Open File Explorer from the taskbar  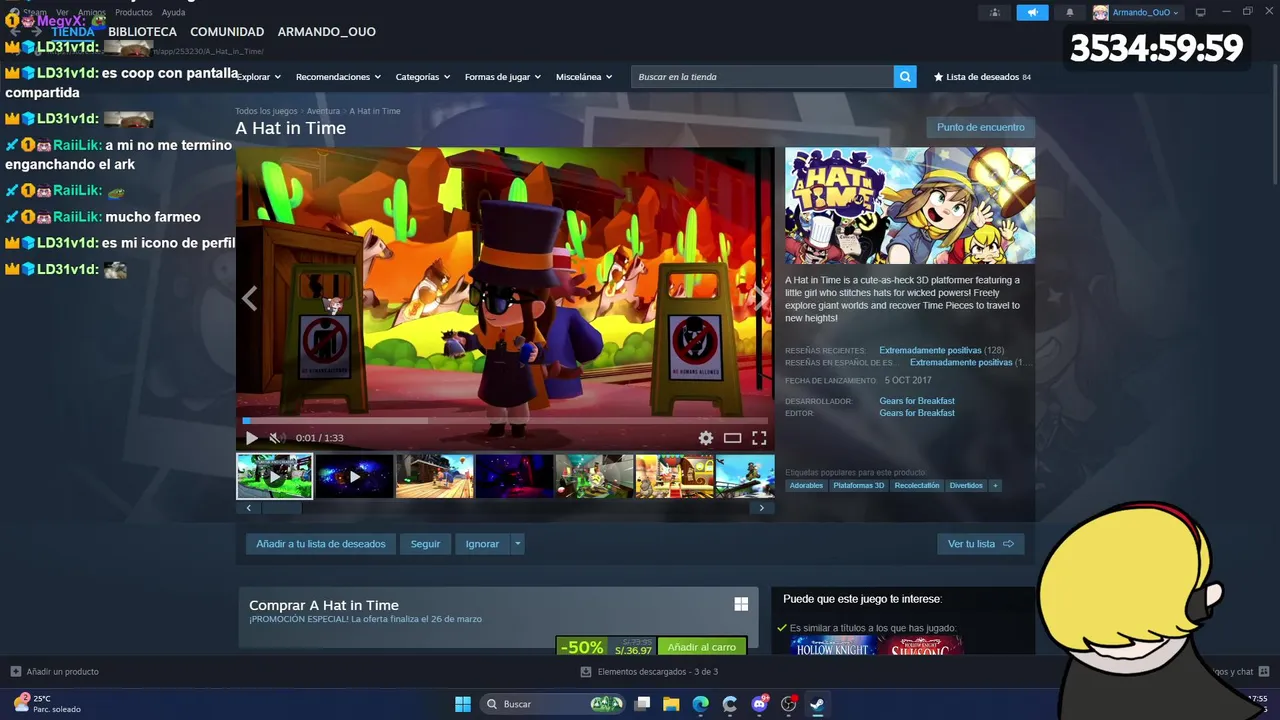click(x=671, y=704)
